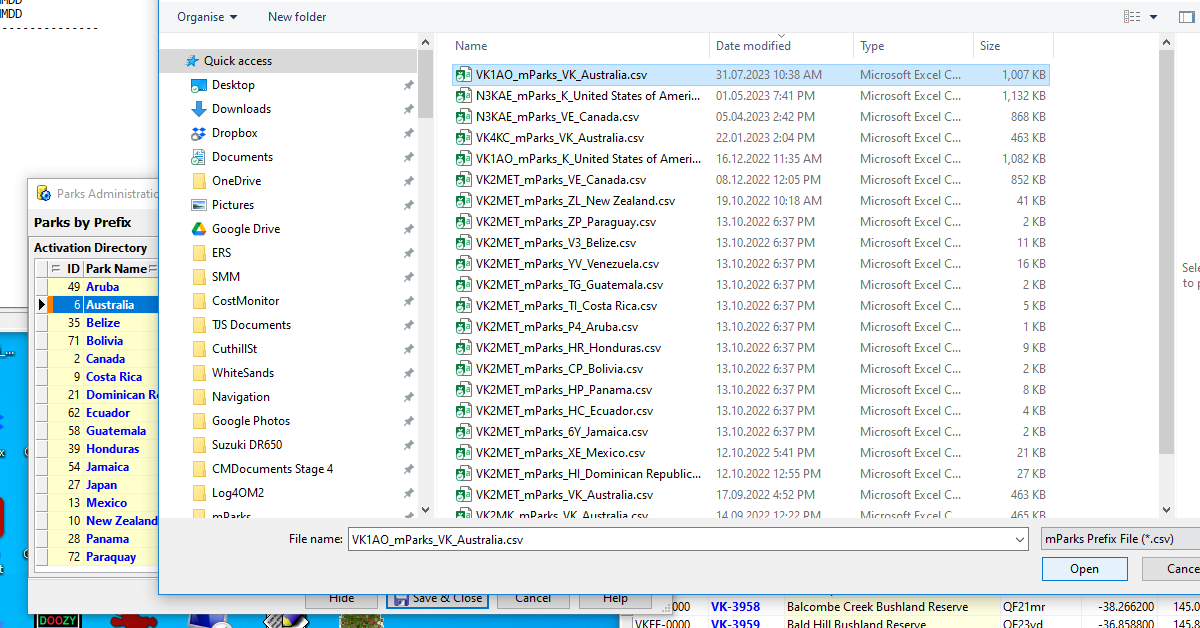1200x628 pixels.
Task: Sort files by Name column
Action: click(580, 46)
